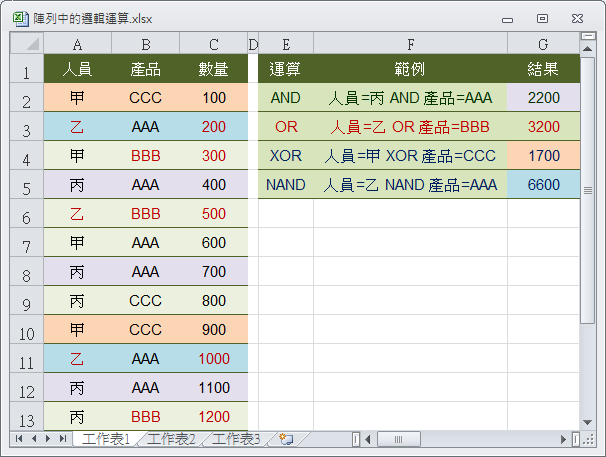Select quantity cell 100

pos(214,97)
